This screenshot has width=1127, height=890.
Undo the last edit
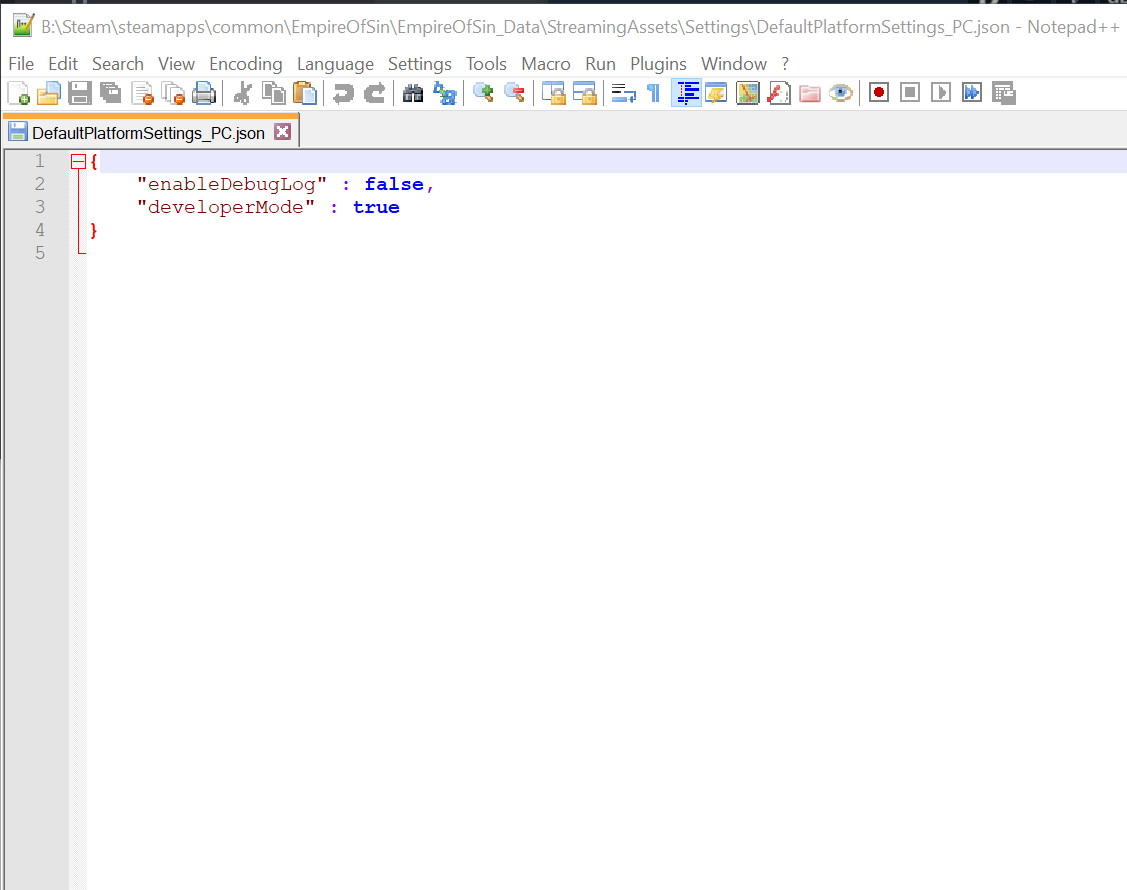(344, 93)
